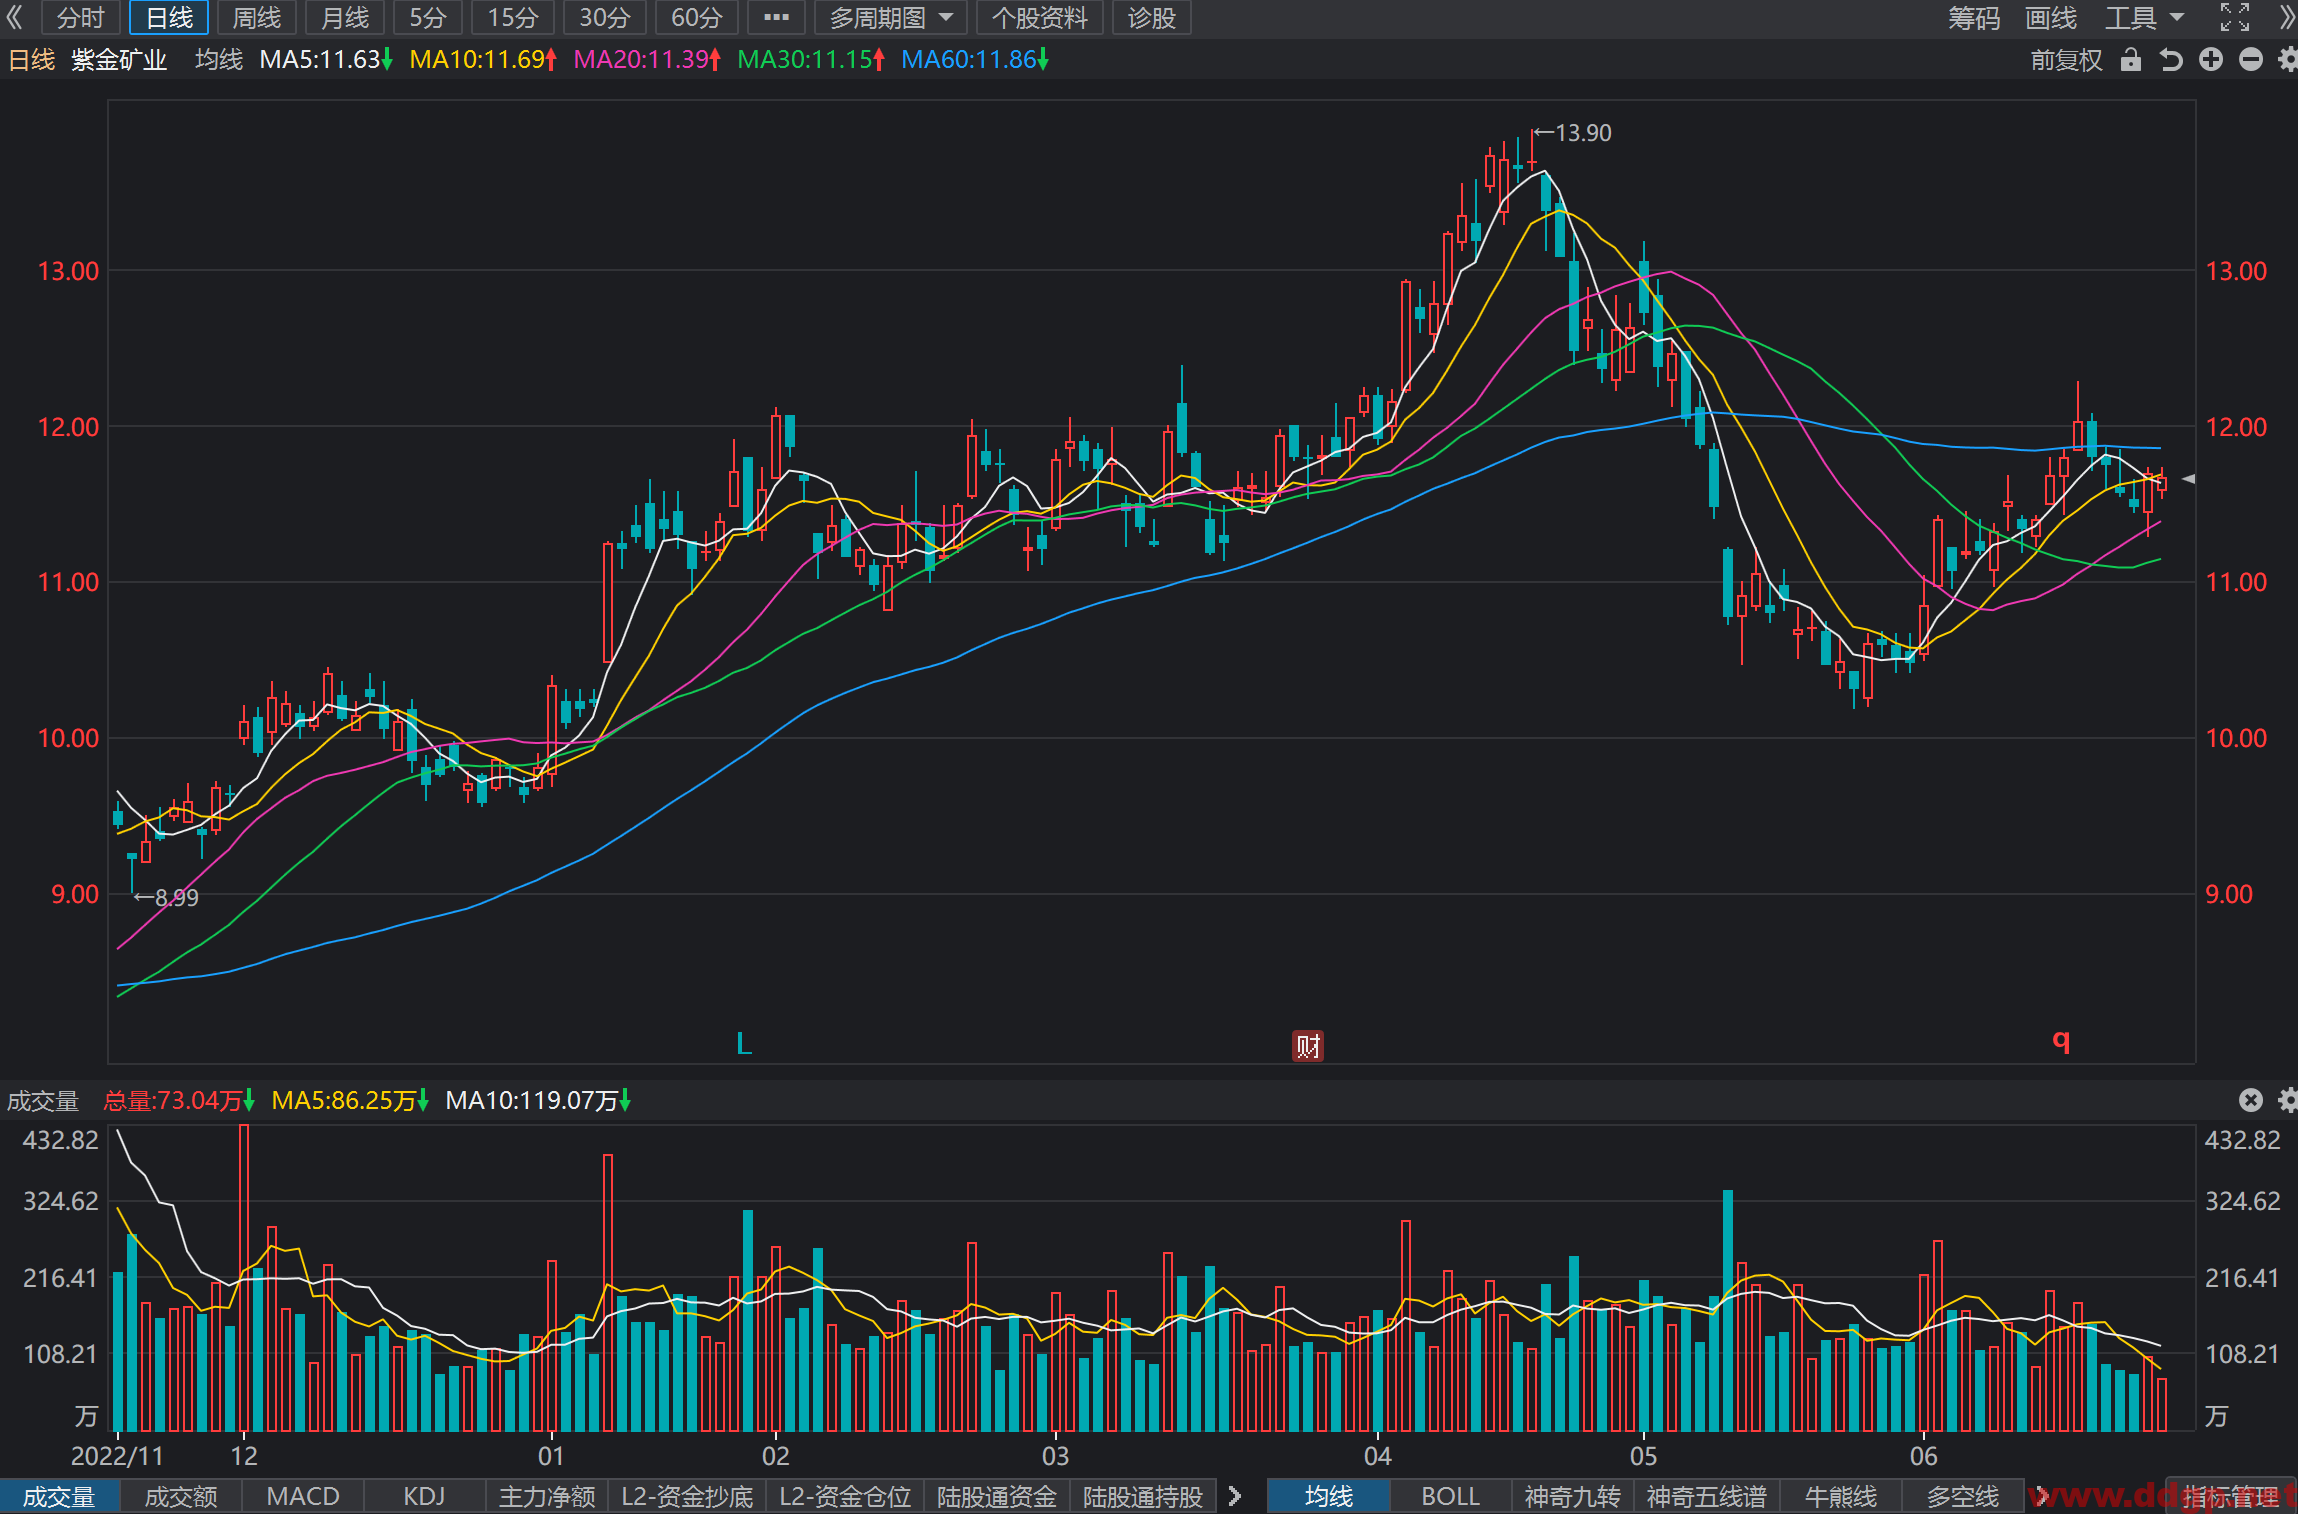Click the L marker on chart
The image size is (2298, 1514).
tap(743, 1044)
